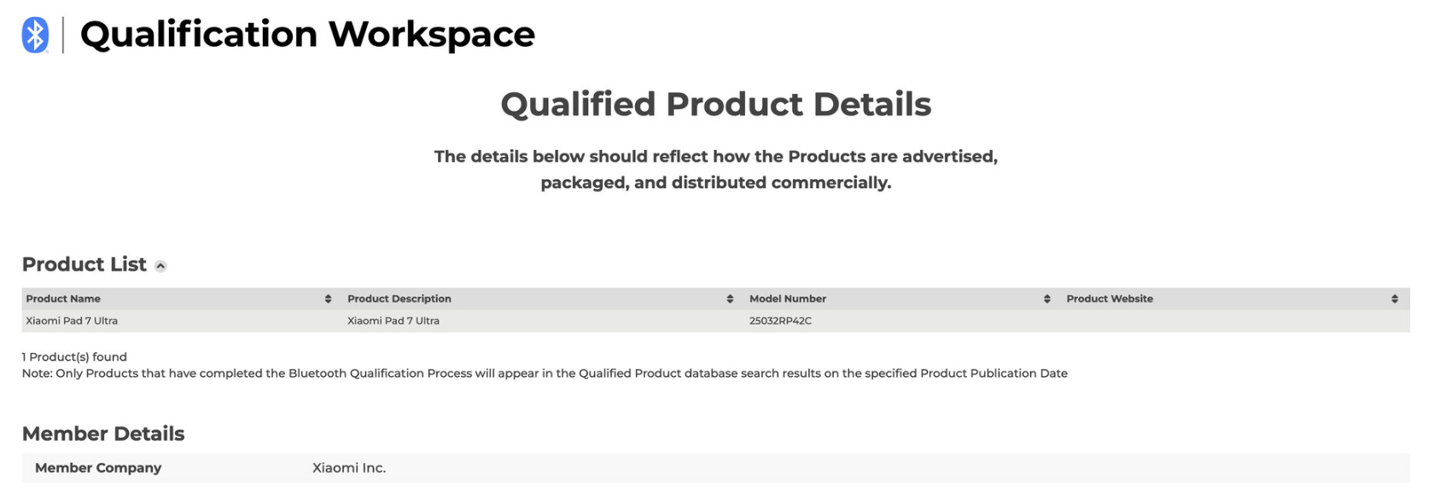Click the Product List heading text
Screen dimensions: 1440x497
(84, 265)
